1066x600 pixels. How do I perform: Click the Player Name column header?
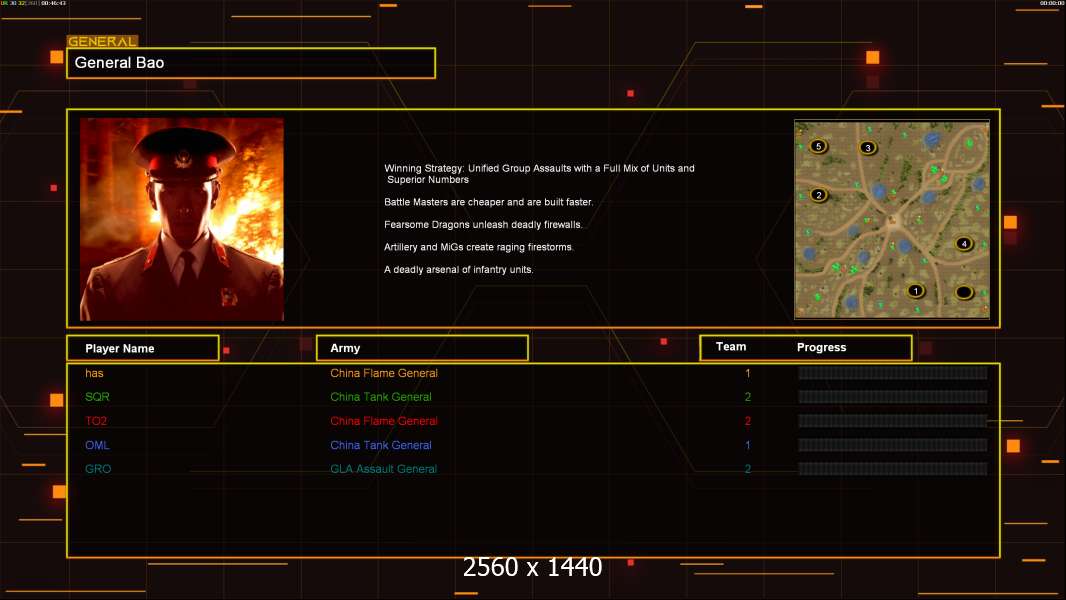(143, 348)
